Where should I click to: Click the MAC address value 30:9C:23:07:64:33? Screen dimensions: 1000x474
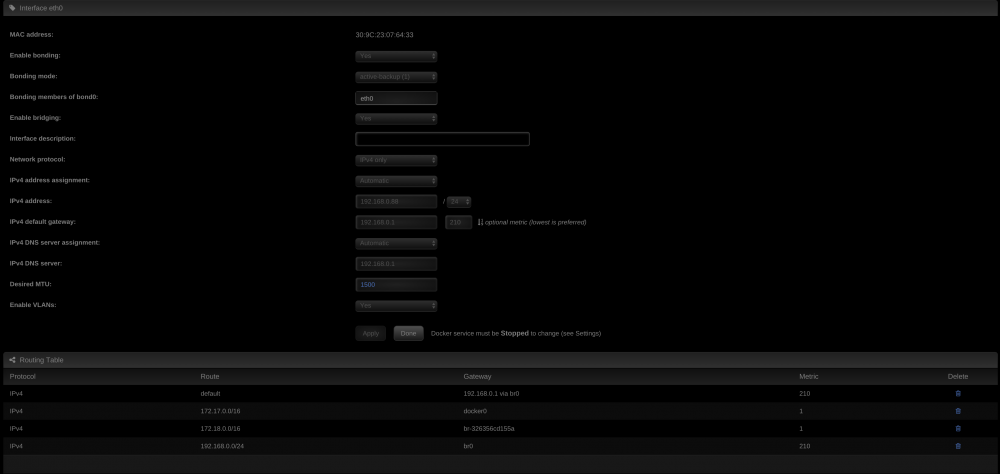coord(385,35)
